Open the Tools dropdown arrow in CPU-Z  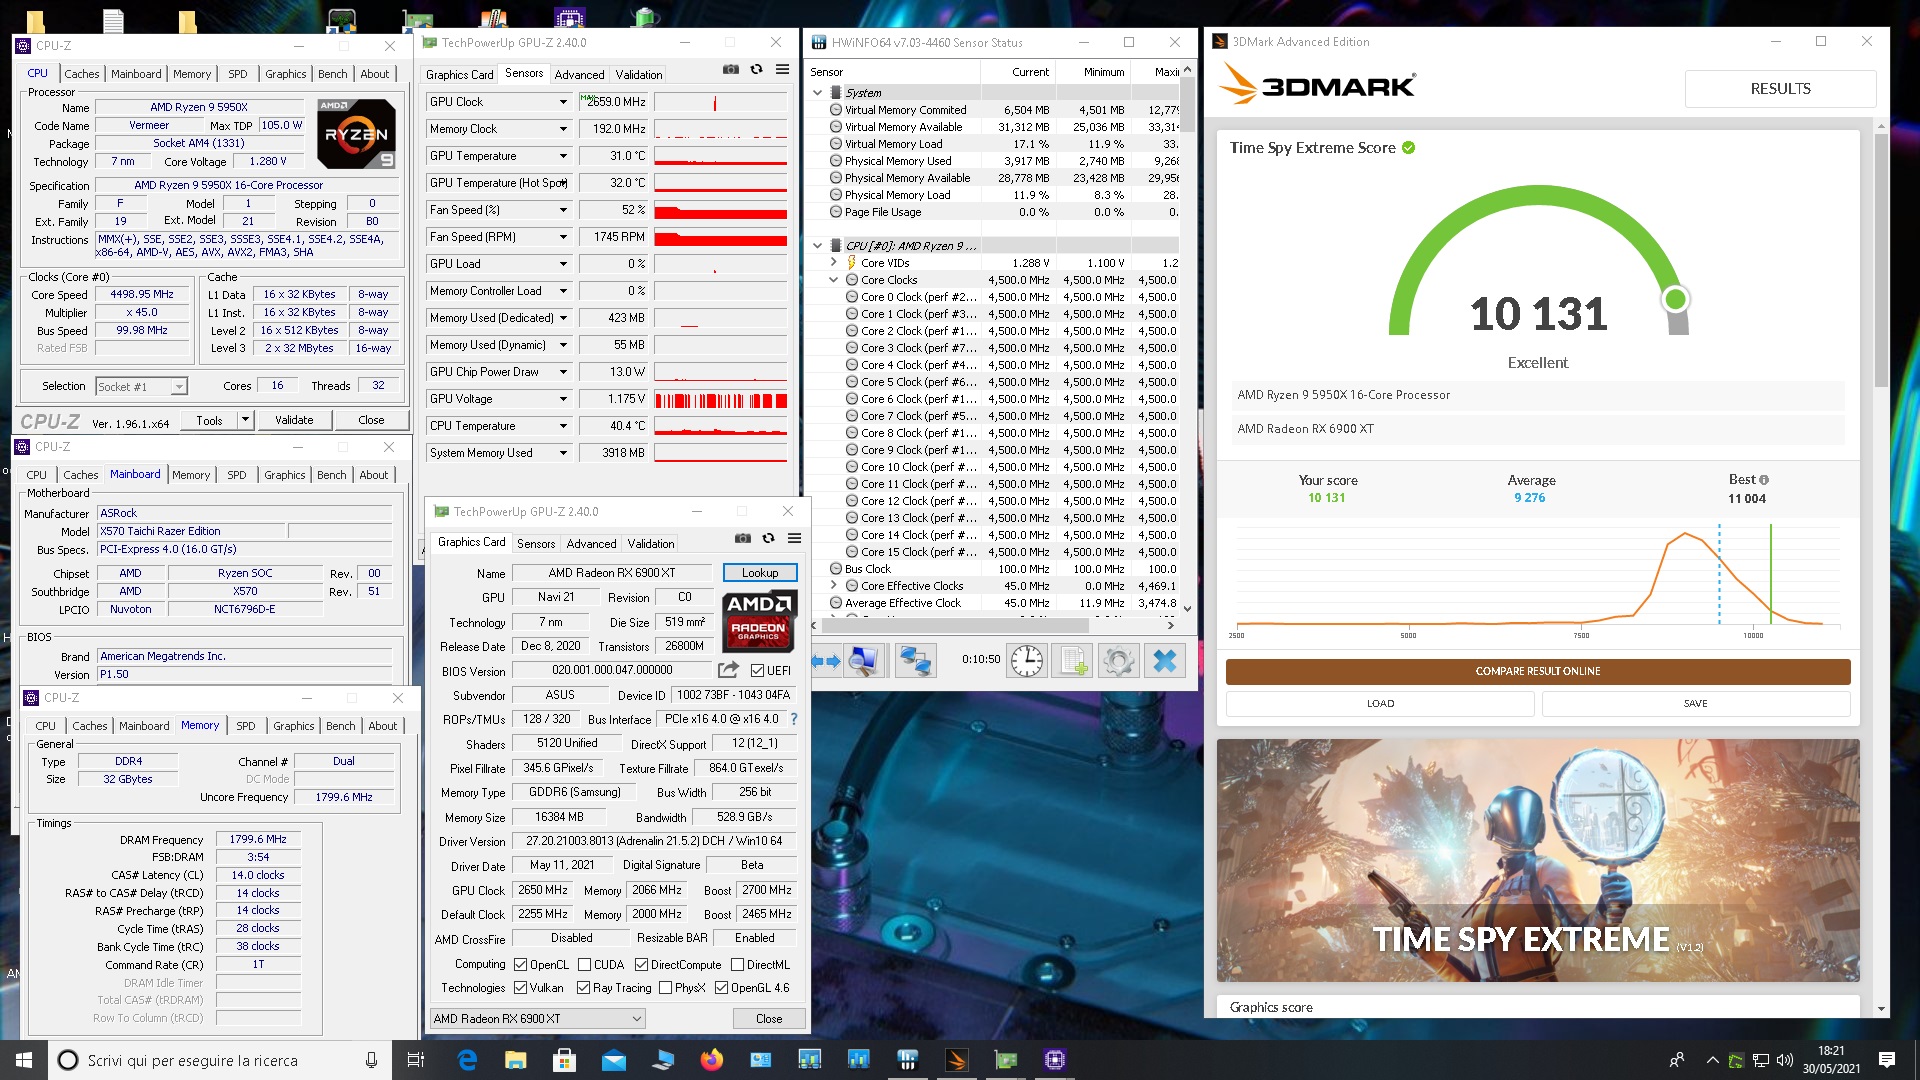click(x=245, y=420)
